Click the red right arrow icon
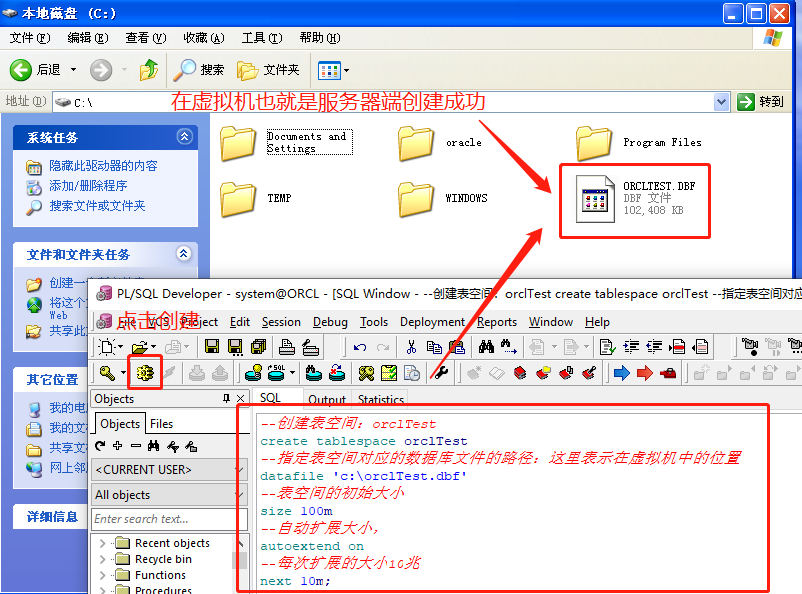The width and height of the screenshot is (802, 594). point(644,373)
